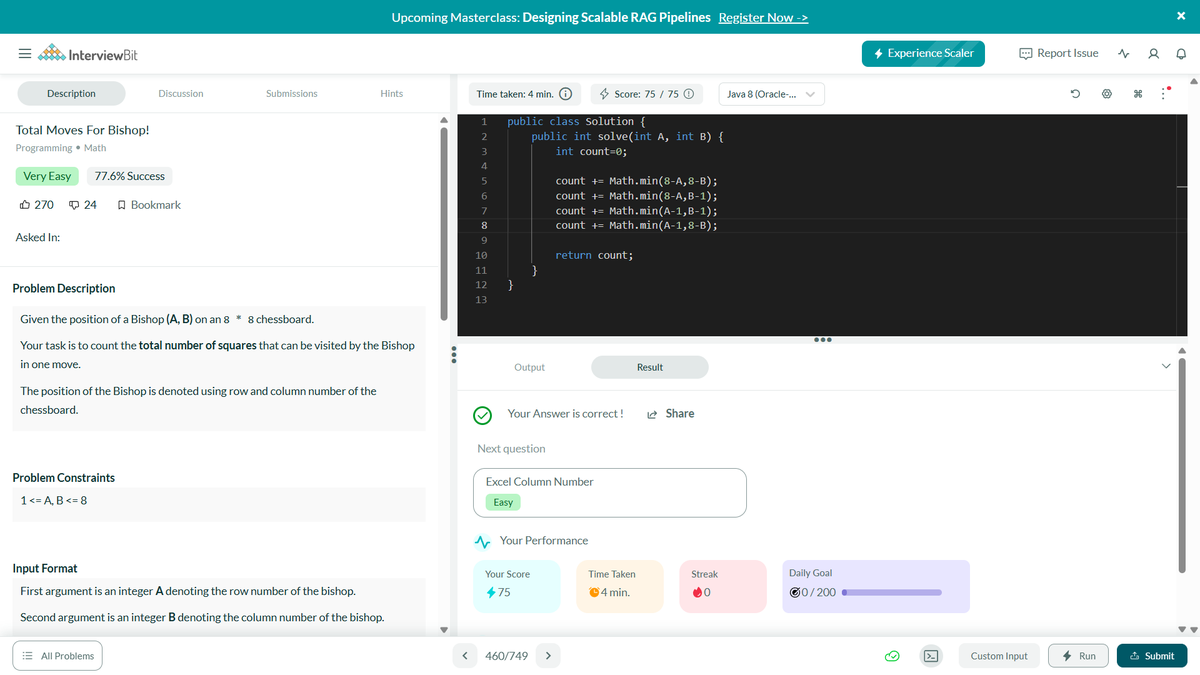Switch to the Submissions tab
Screen dimensions: 1200x675
(x=292, y=93)
